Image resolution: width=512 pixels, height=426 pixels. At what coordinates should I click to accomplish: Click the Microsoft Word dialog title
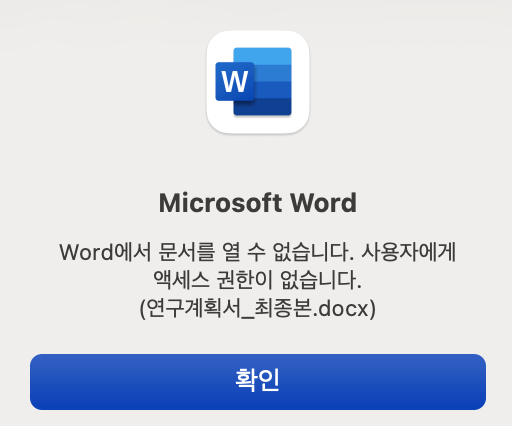tap(258, 203)
